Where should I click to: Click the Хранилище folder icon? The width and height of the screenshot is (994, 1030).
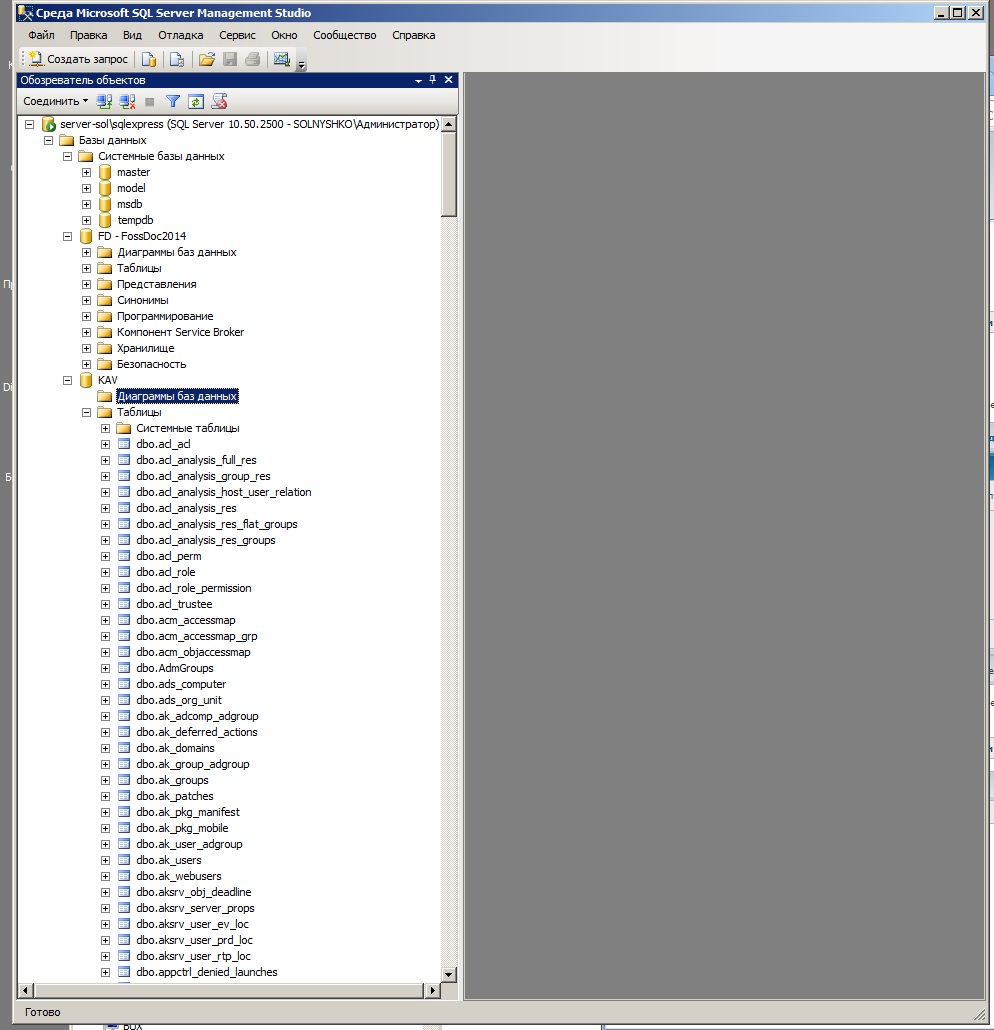(104, 348)
